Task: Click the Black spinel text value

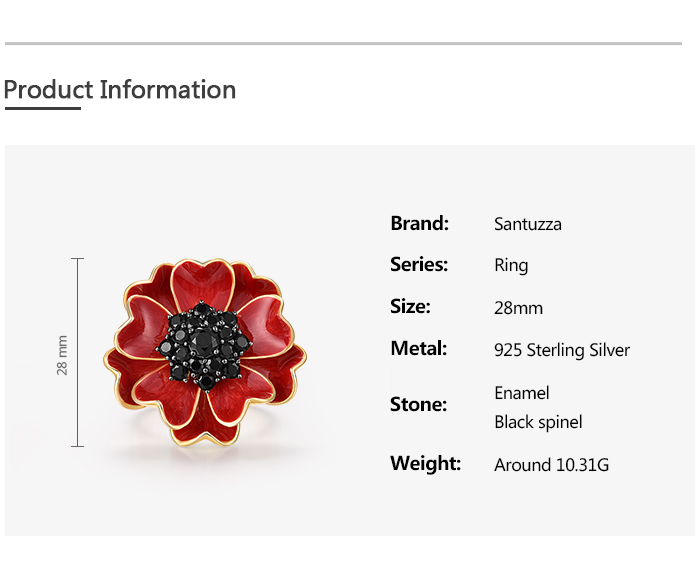Action: (538, 422)
